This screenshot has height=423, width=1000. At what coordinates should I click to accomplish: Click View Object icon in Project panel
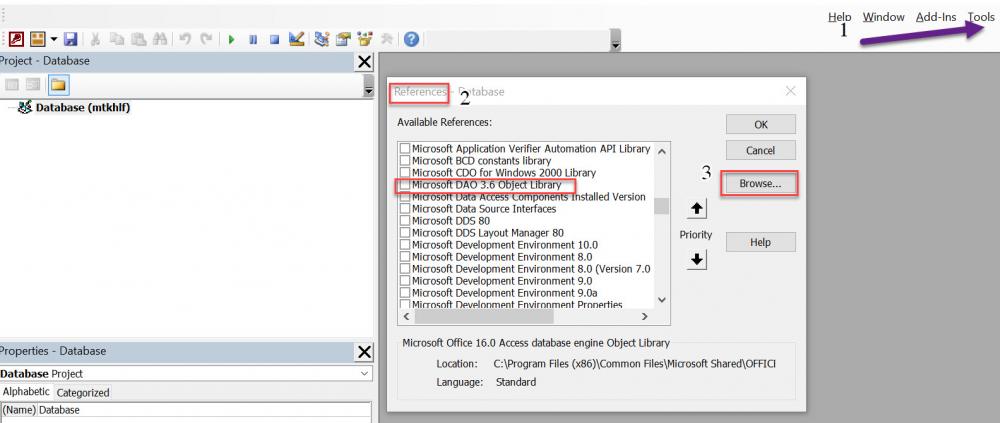tap(33, 85)
